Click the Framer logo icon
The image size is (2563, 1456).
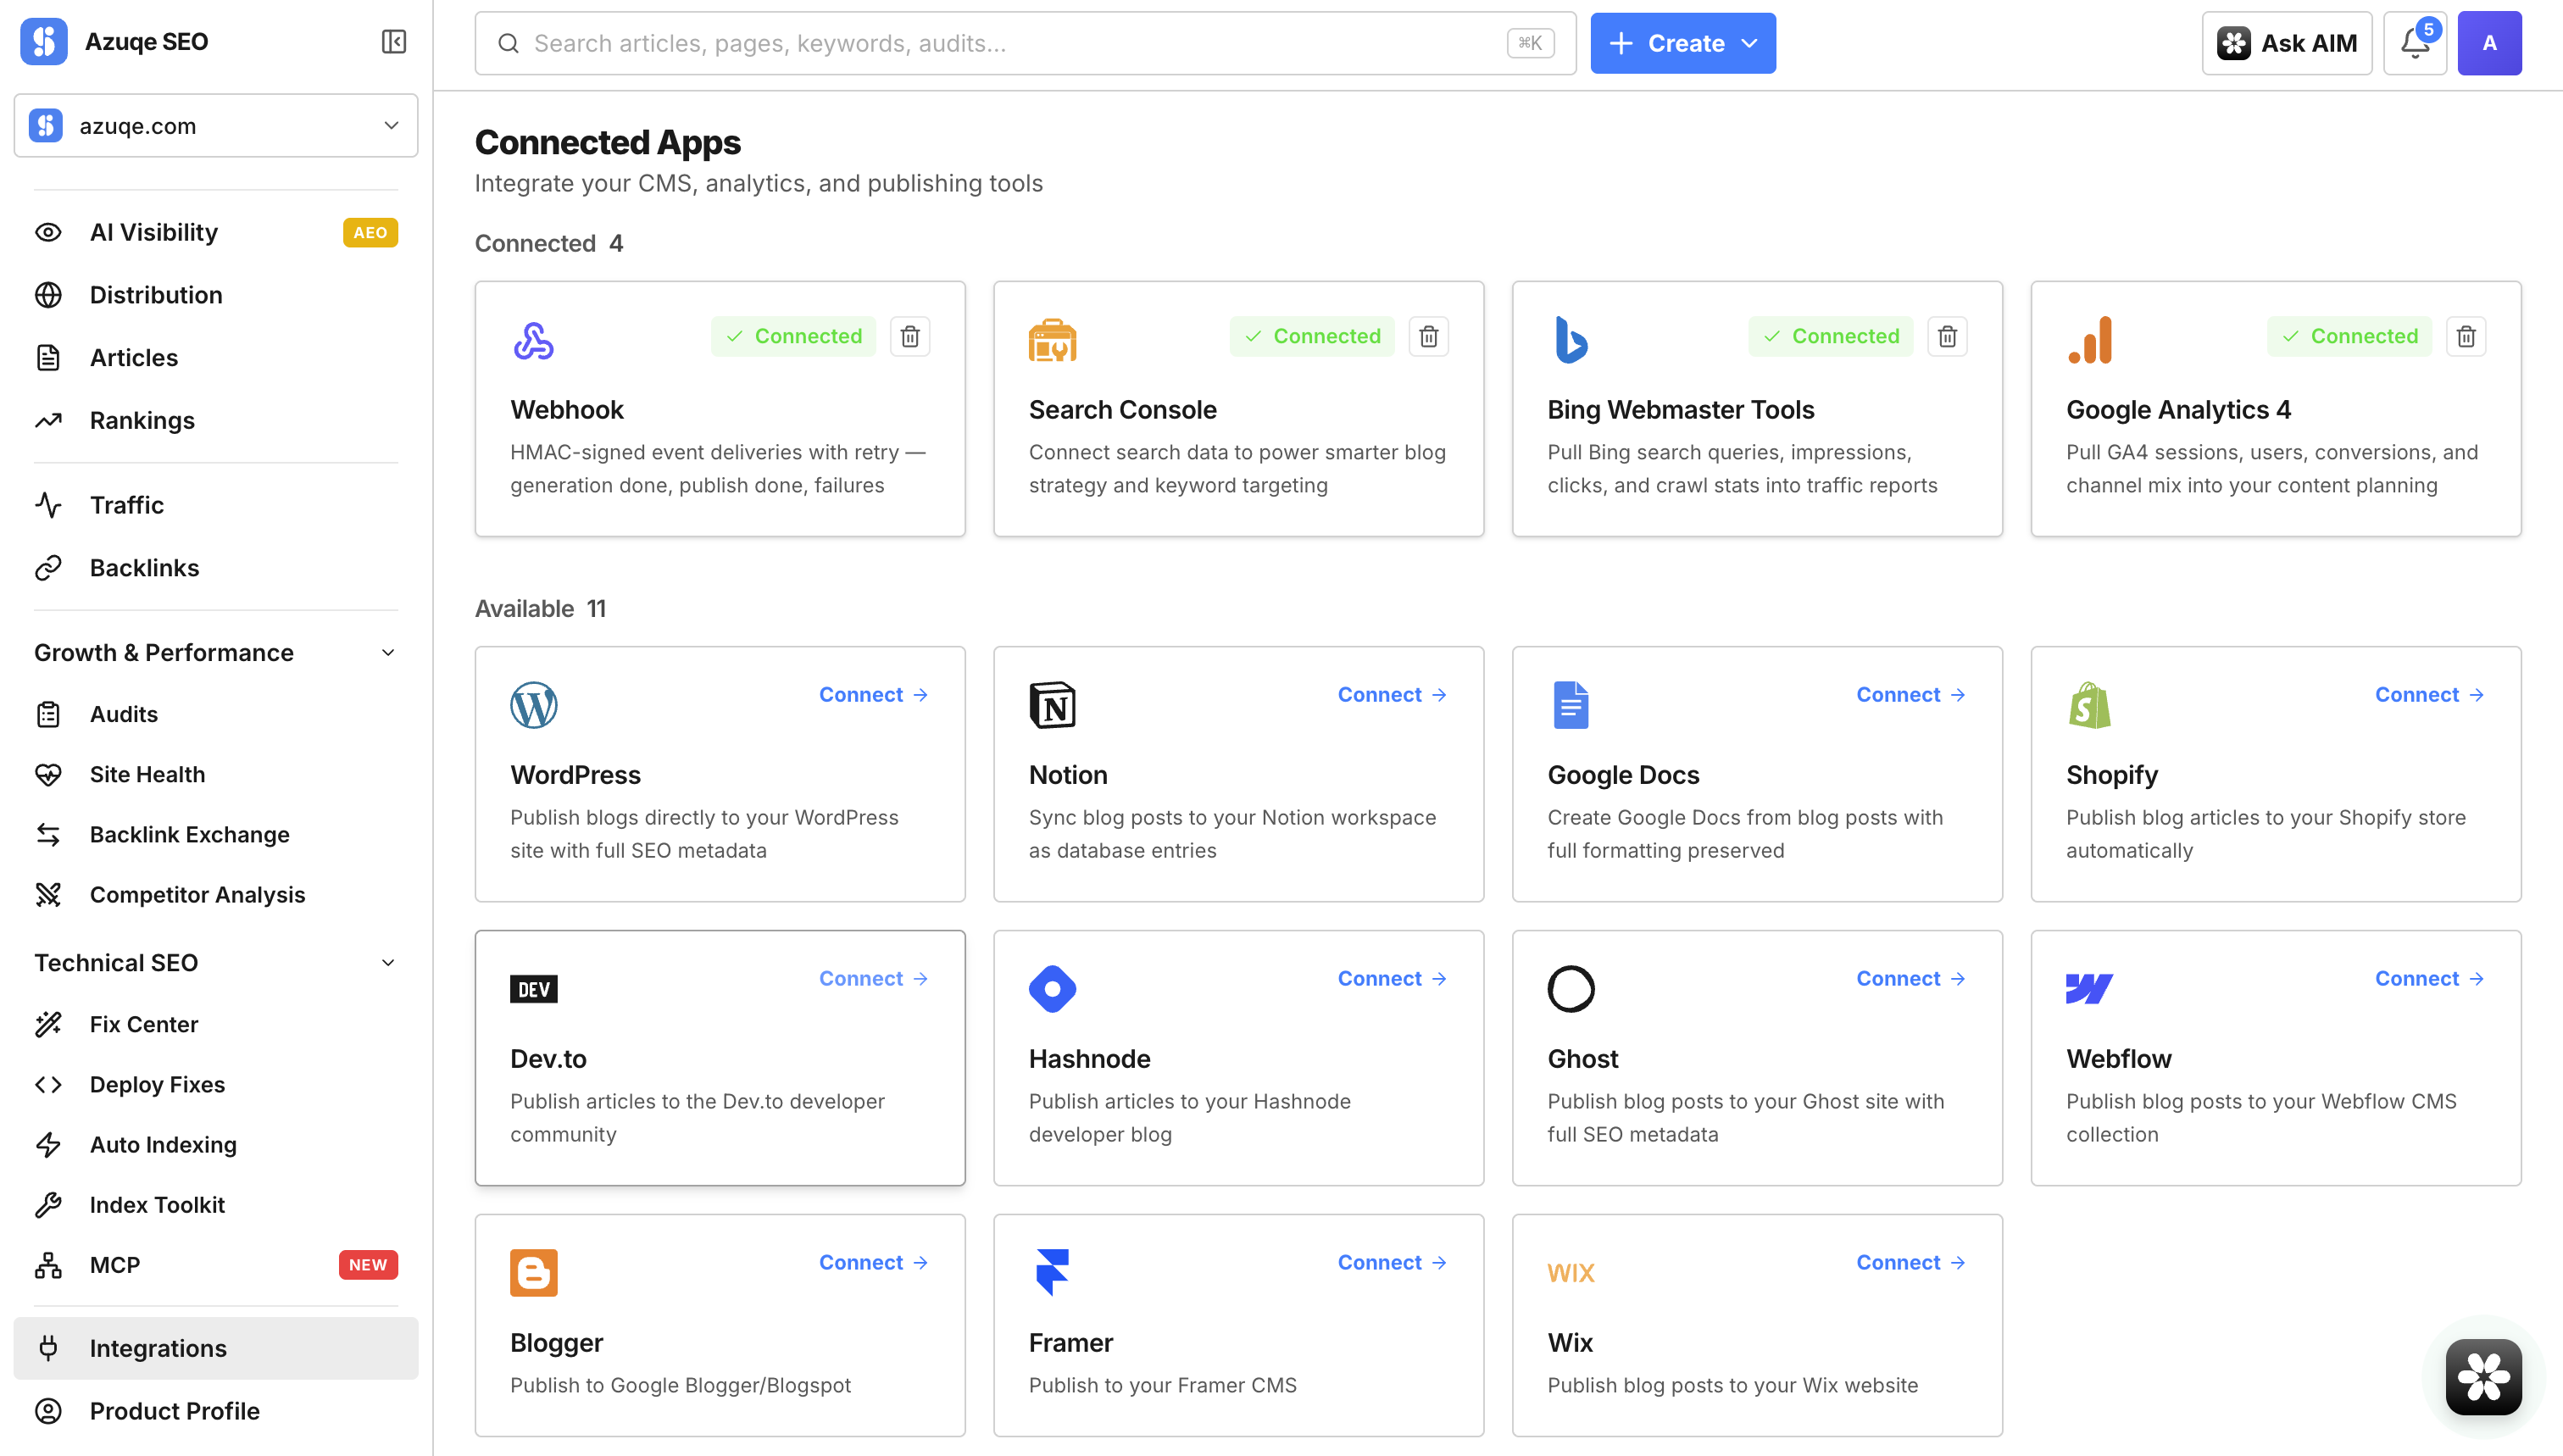(x=1053, y=1274)
